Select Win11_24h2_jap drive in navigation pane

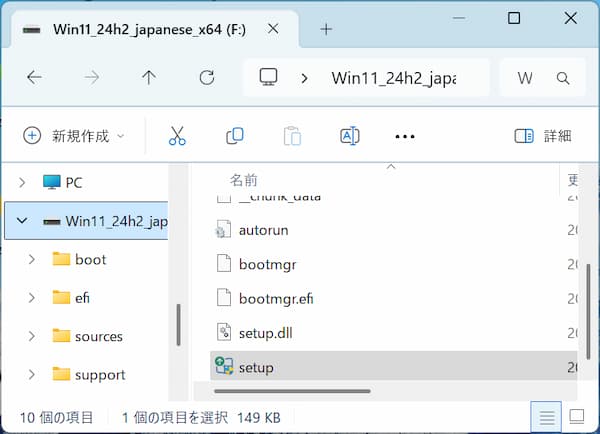(86, 221)
